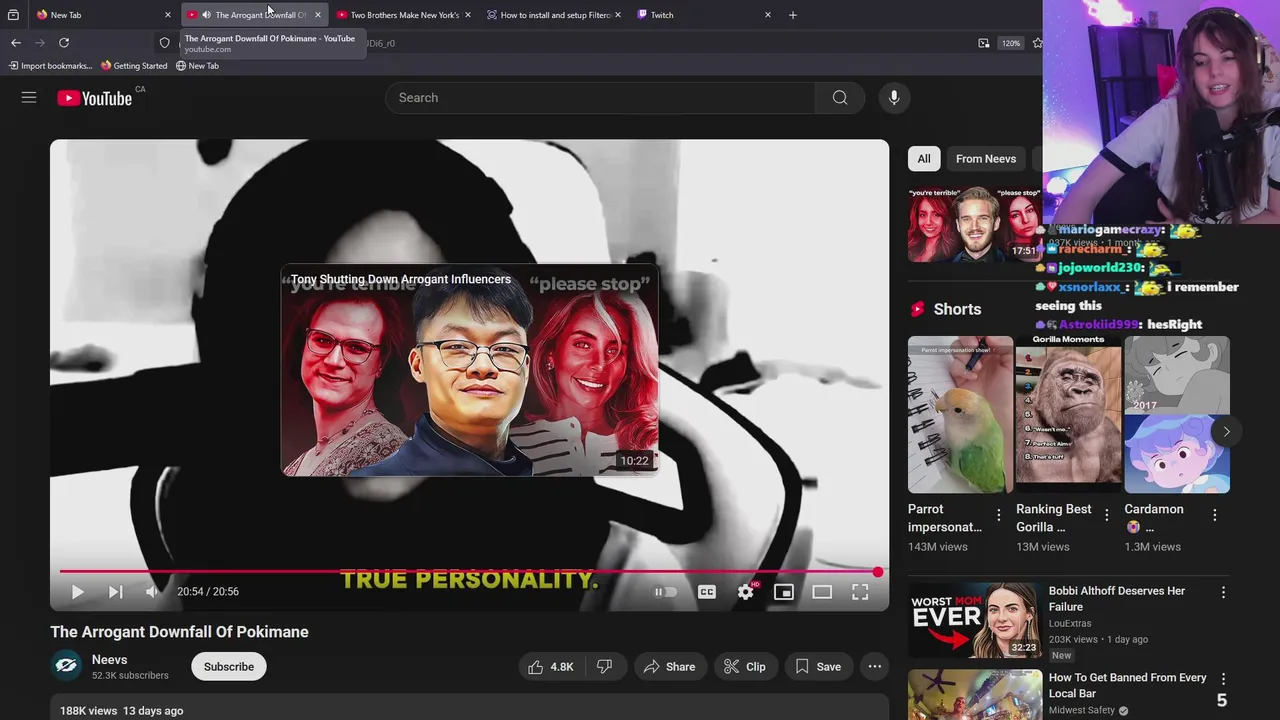Go to the YouTube home logo
Screen dimensions: 1280x720
pos(95,98)
